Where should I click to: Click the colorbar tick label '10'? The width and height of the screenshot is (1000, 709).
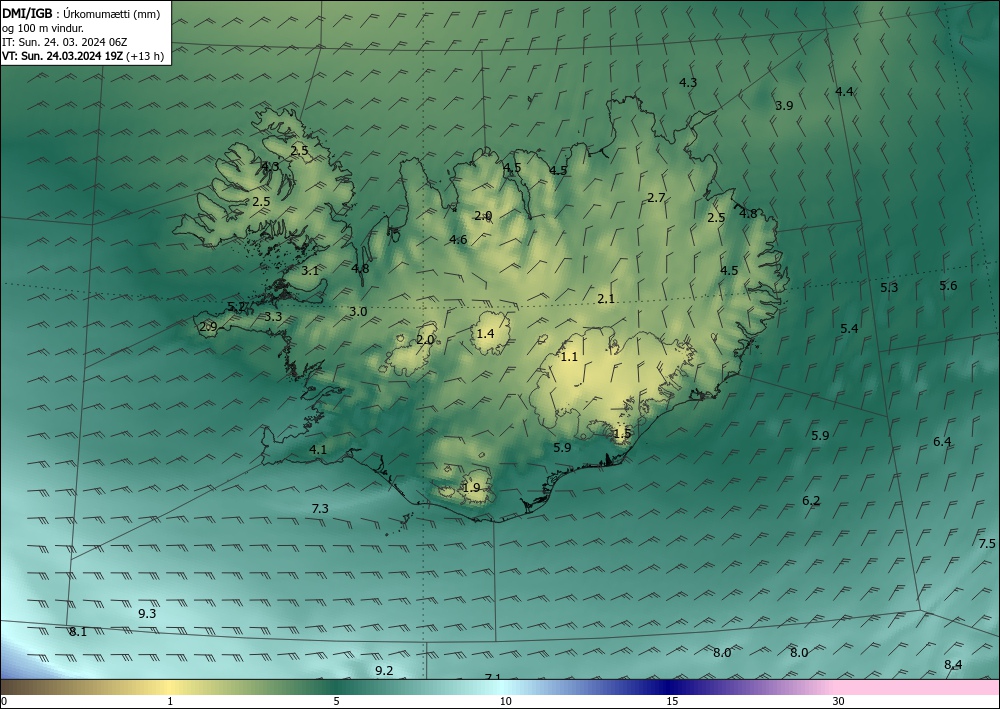pyautogui.click(x=505, y=702)
